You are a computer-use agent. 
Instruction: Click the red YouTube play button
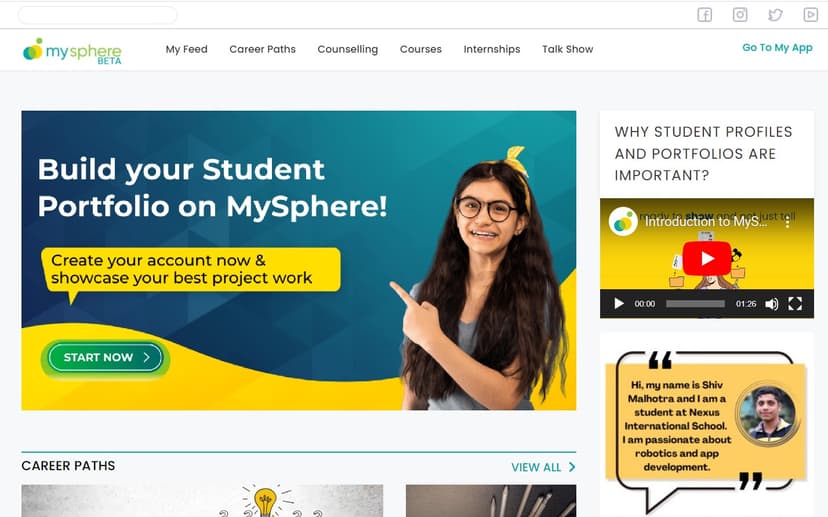click(x=707, y=258)
